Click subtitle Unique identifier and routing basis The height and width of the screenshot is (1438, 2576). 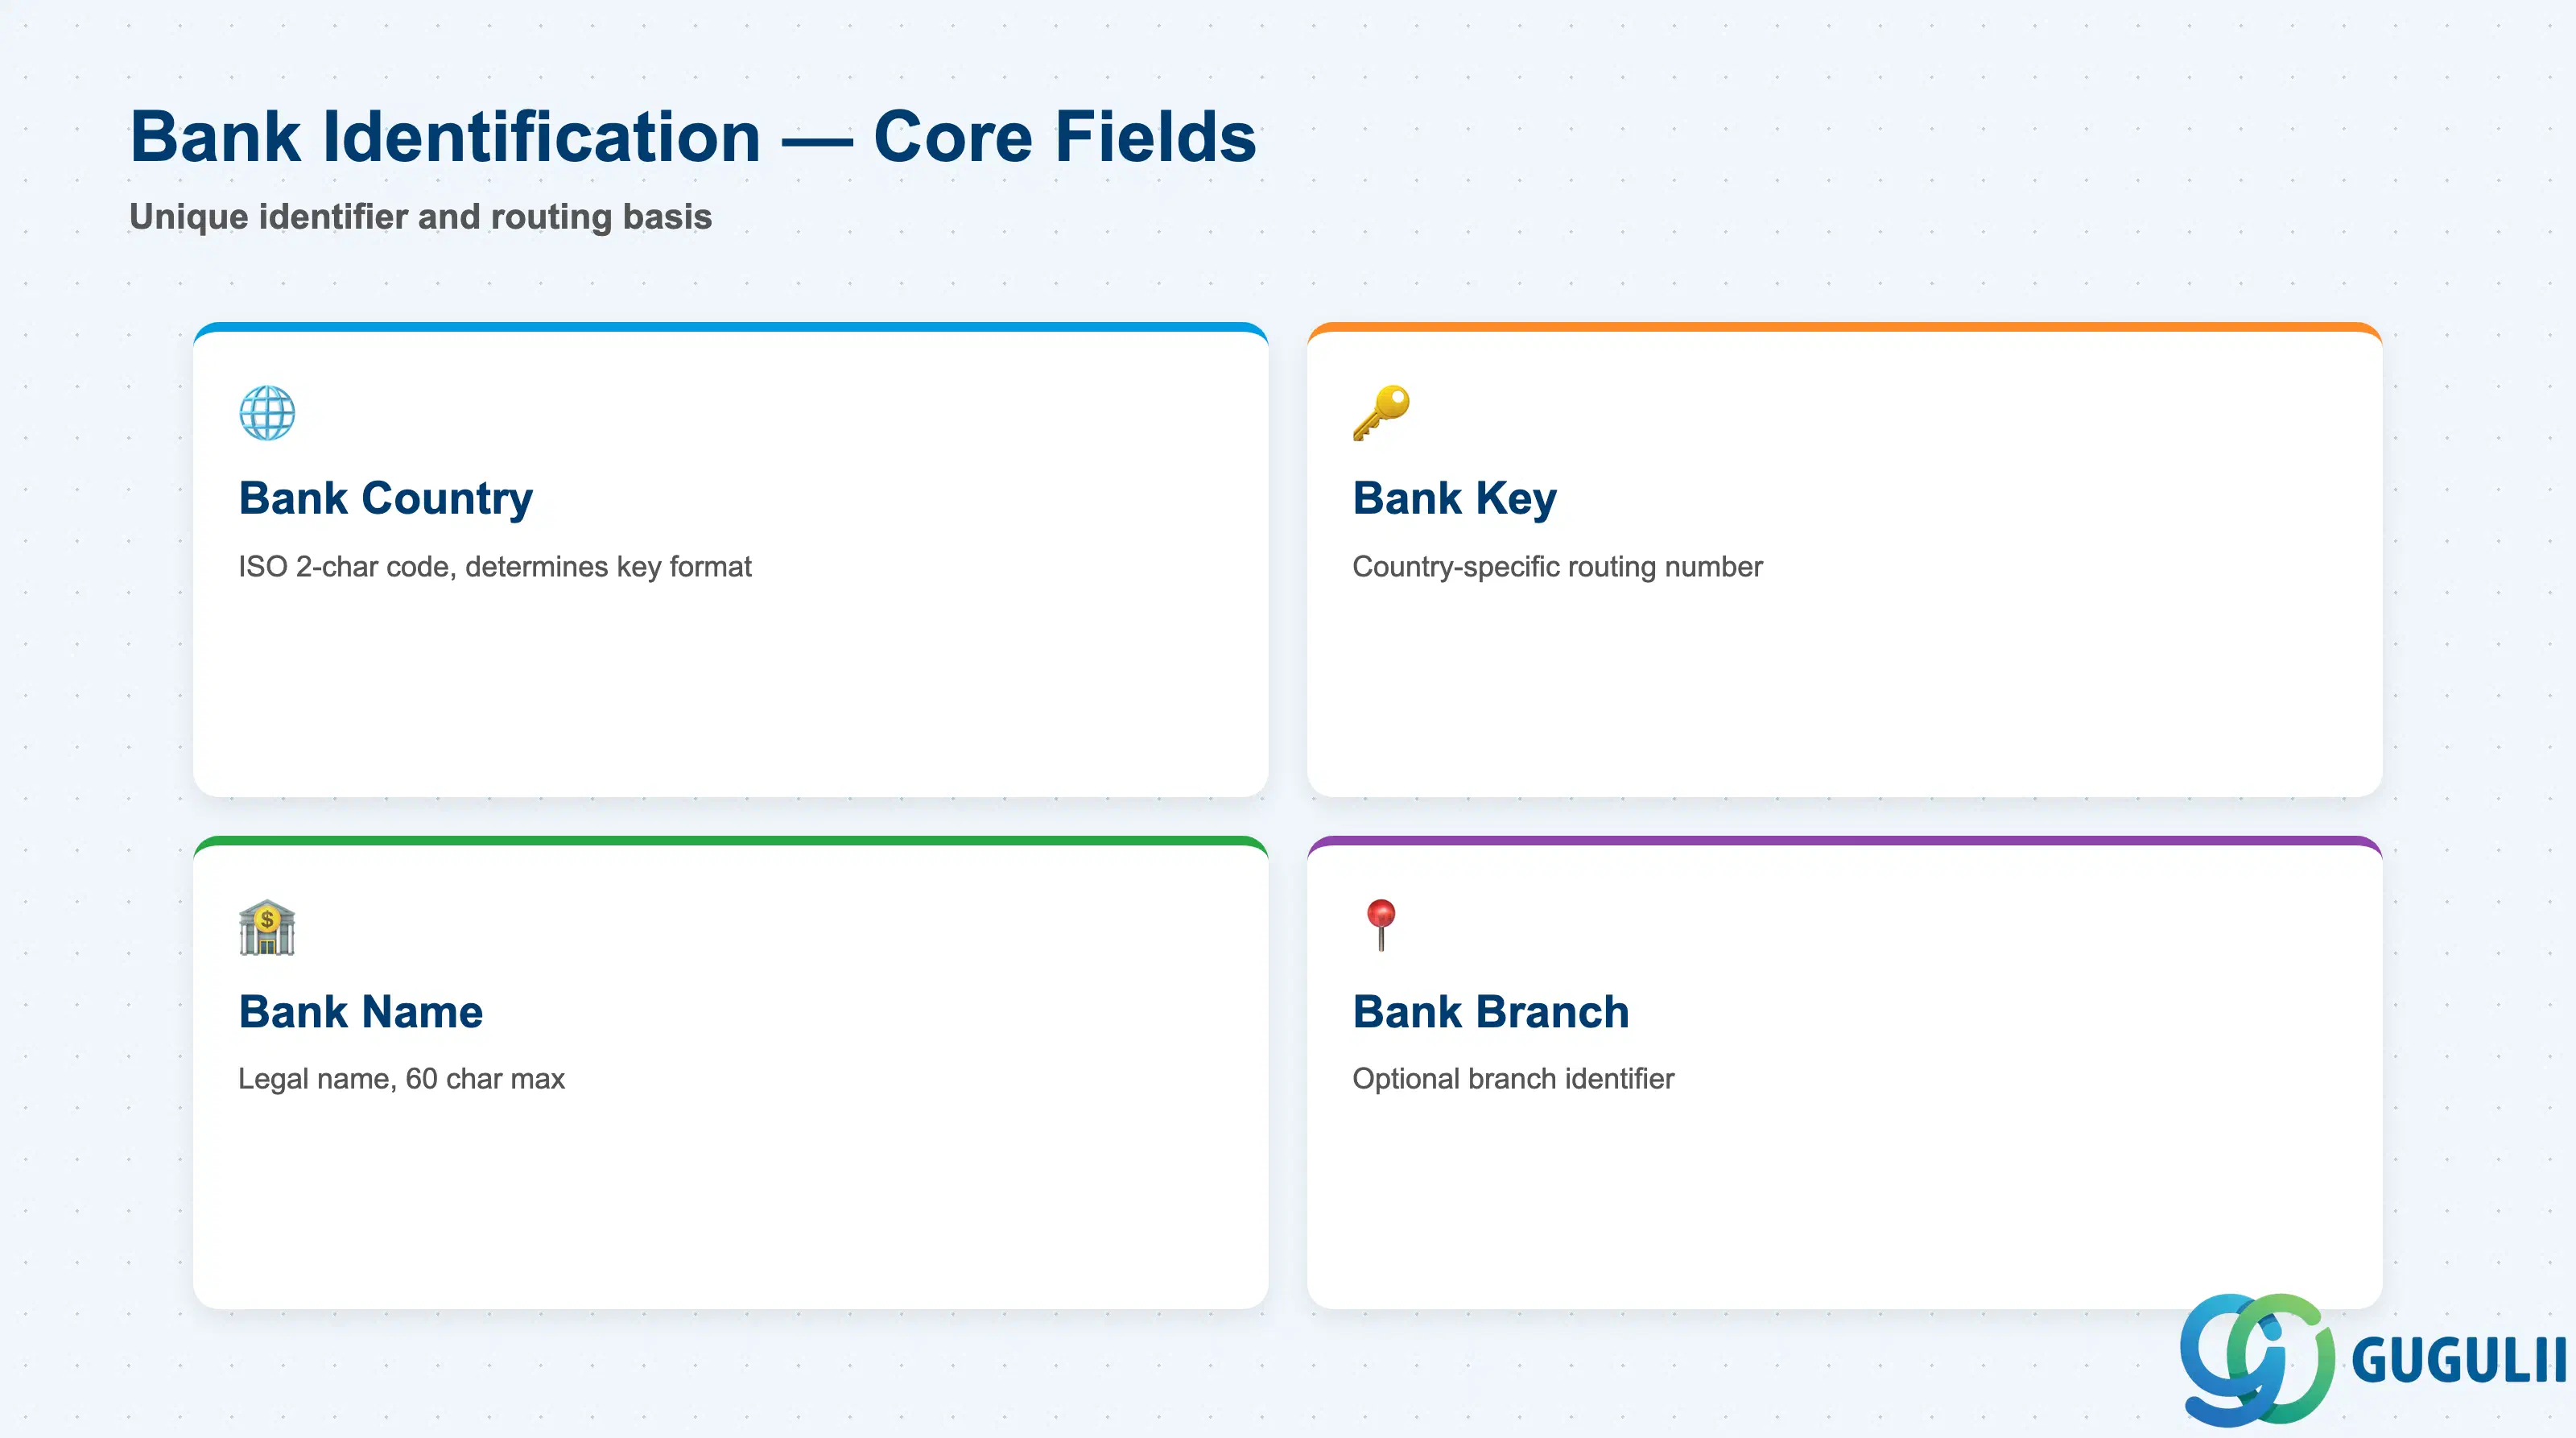pos(421,217)
